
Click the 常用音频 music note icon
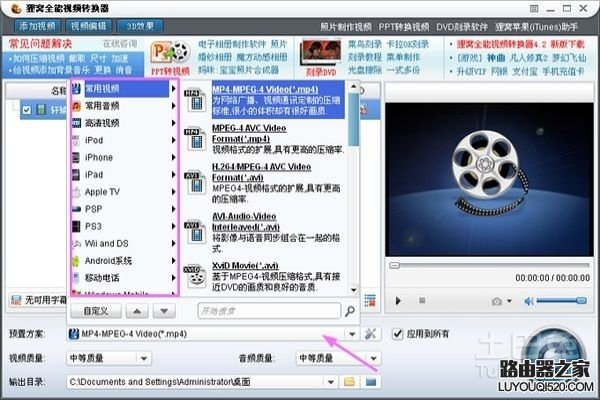77,106
